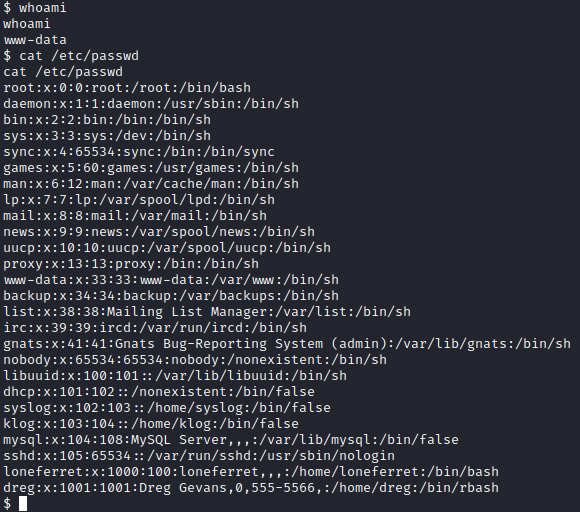The width and height of the screenshot is (580, 512).
Task: Click the irc ircd entry line
Action: [x=155, y=327]
